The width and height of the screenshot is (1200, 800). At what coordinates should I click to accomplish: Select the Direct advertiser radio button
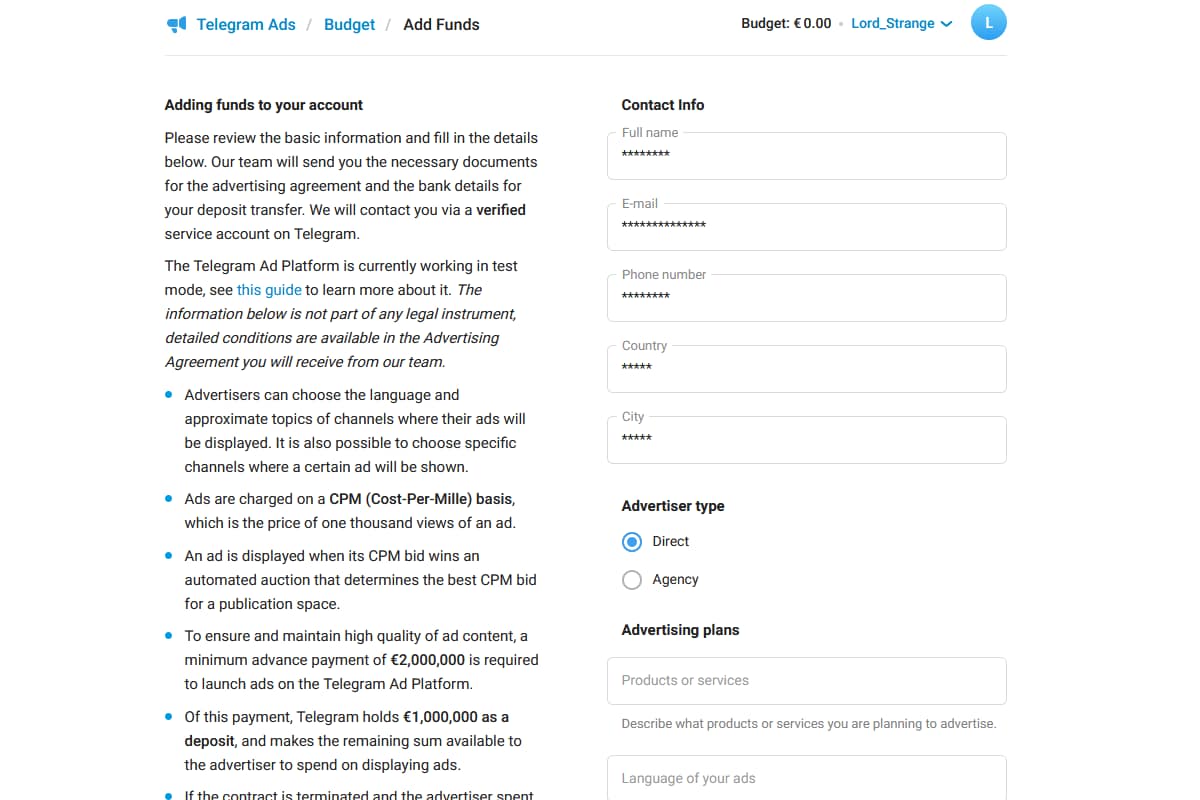(632, 542)
